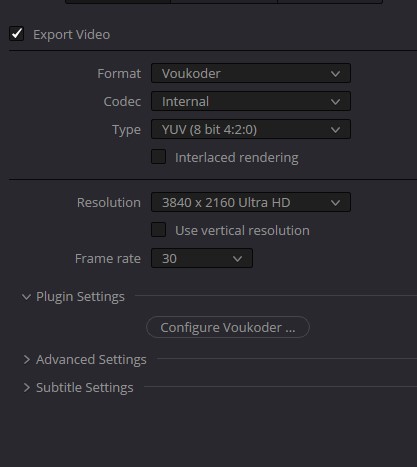Open the Frame rate dropdown set to 30

202,258
